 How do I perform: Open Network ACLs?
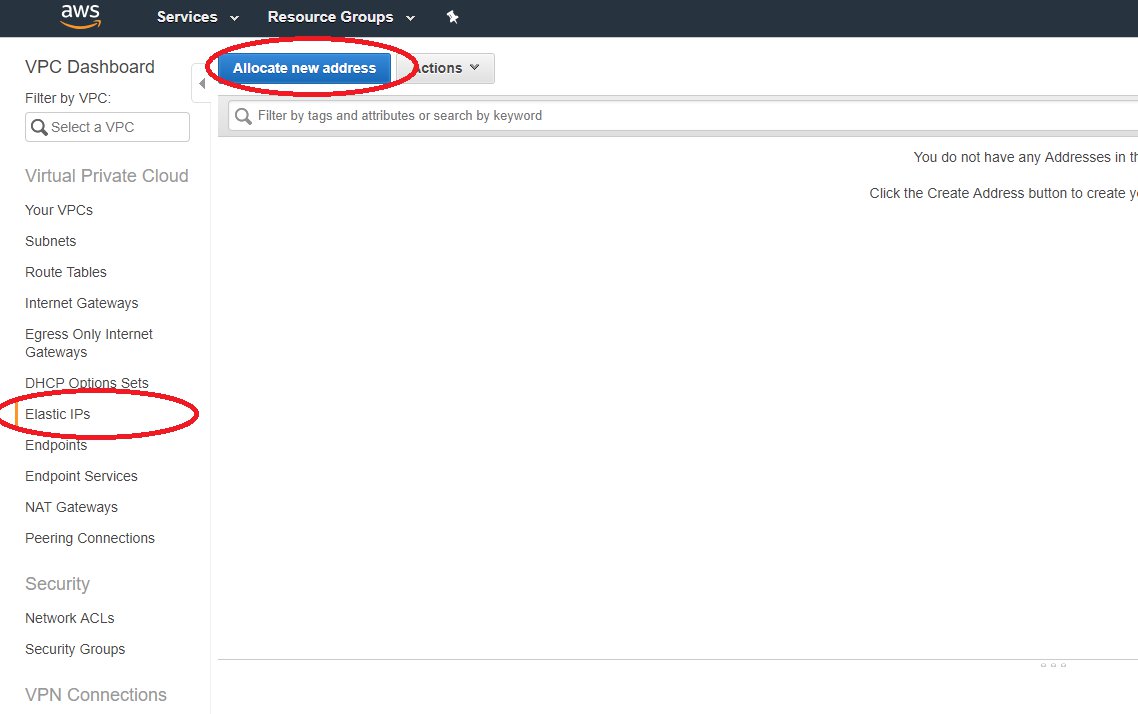(70, 618)
